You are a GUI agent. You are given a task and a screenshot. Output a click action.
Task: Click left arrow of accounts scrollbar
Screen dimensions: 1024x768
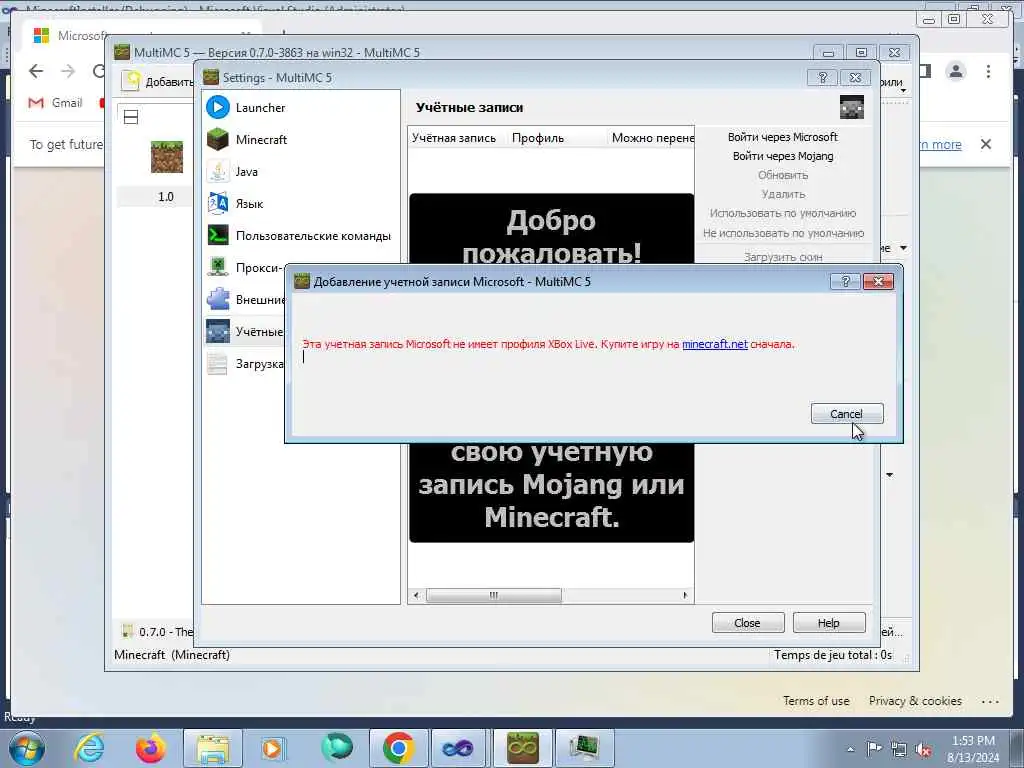coord(416,595)
